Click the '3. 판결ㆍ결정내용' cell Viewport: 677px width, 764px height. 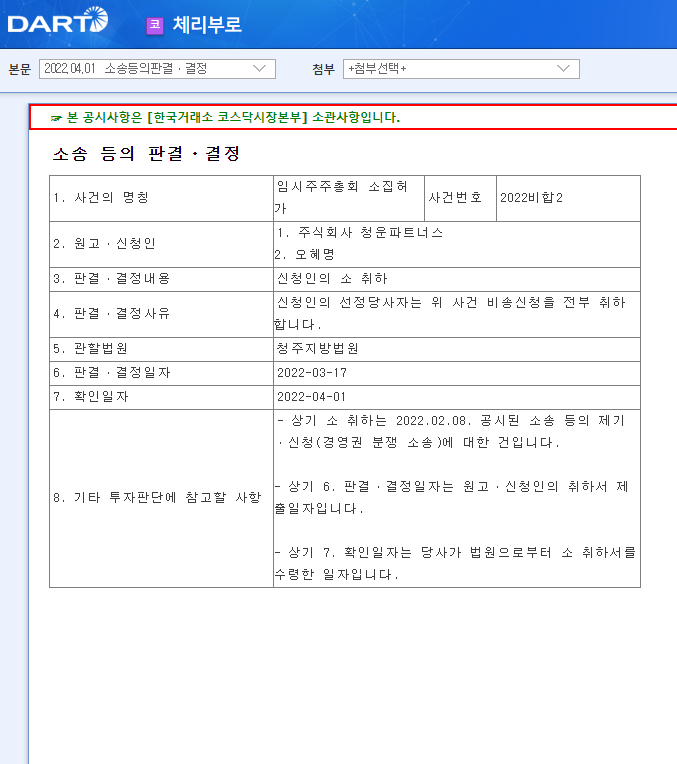[161, 279]
